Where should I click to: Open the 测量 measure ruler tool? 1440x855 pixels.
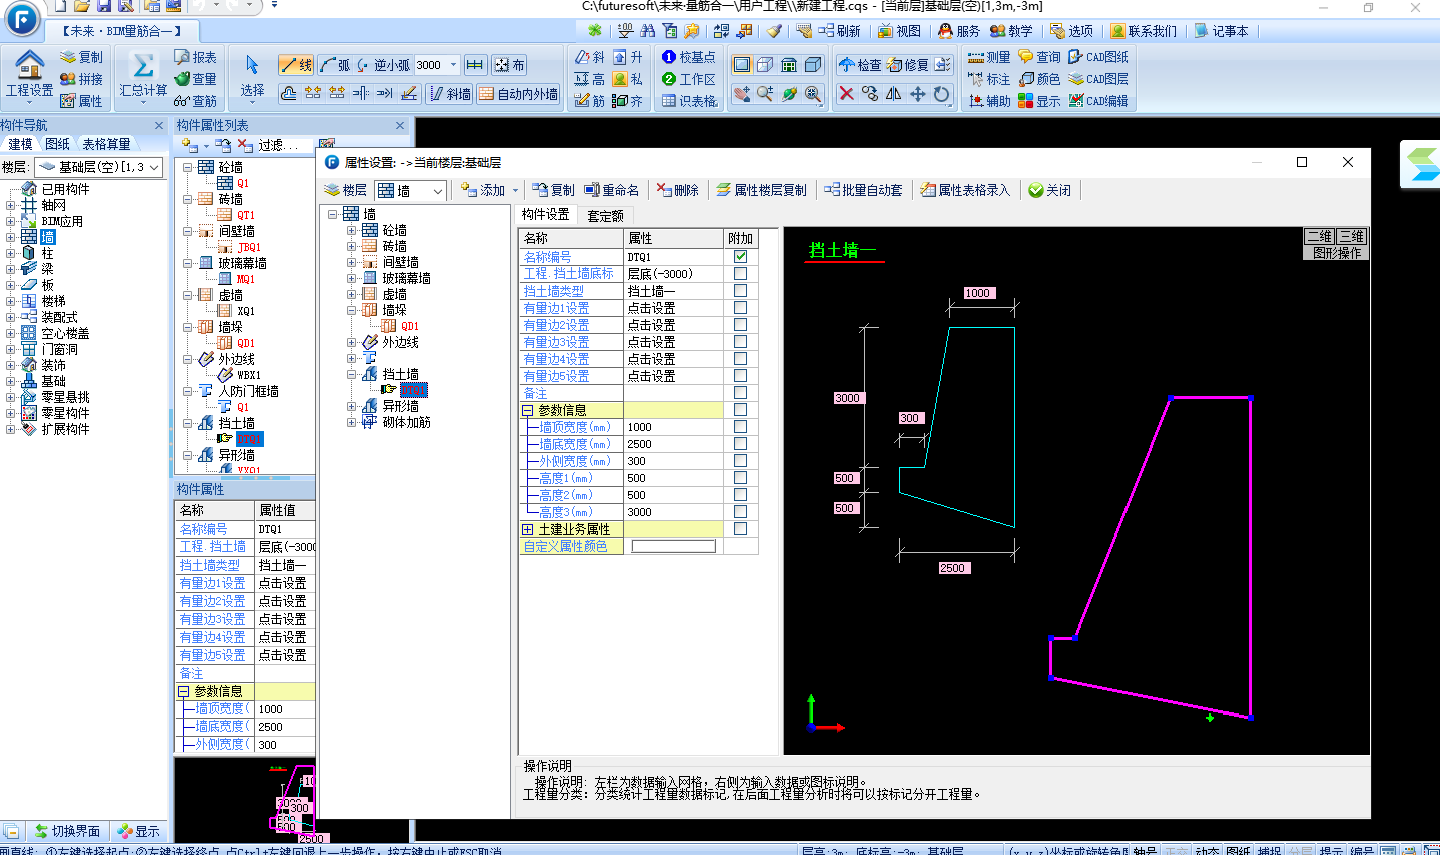[989, 57]
